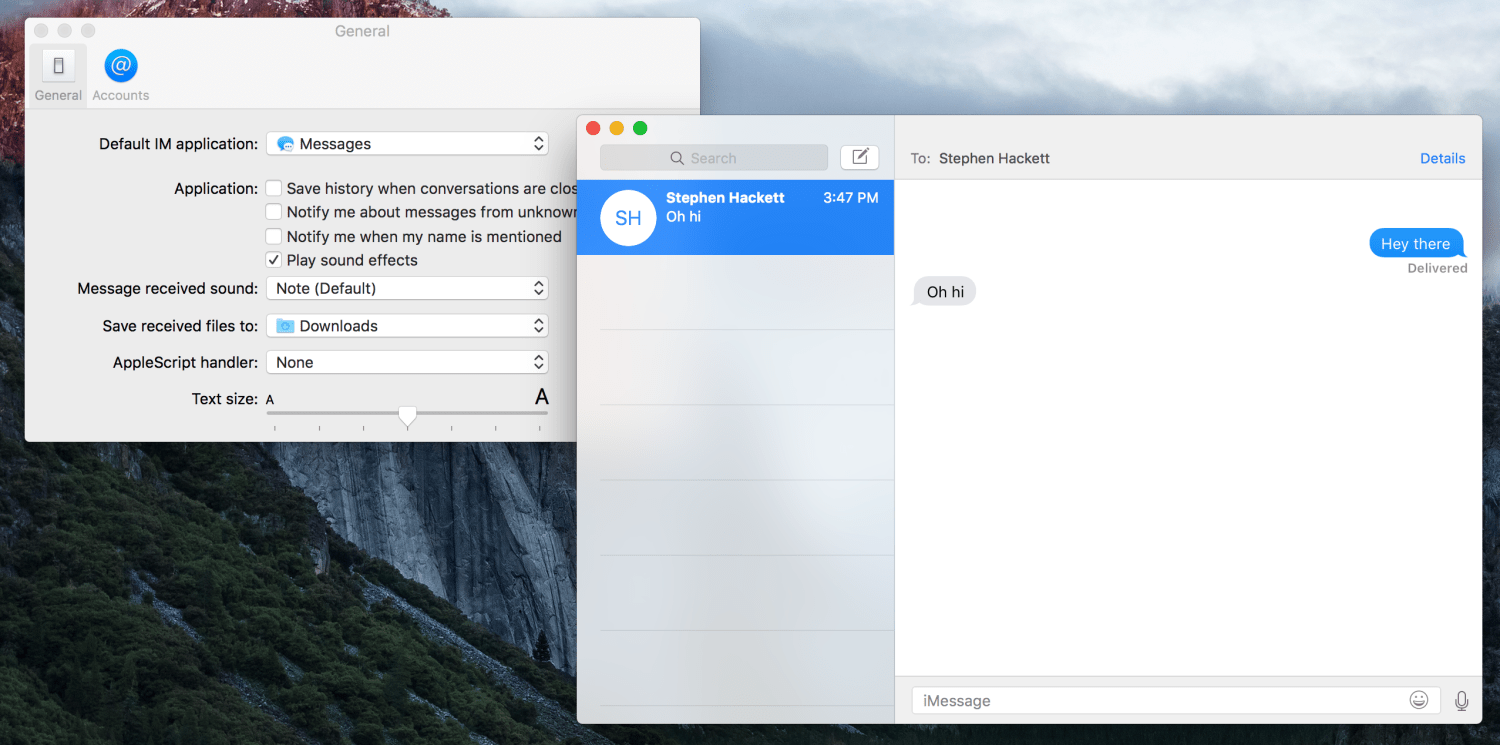Click the 3:47 PM conversation timestamp

[851, 198]
